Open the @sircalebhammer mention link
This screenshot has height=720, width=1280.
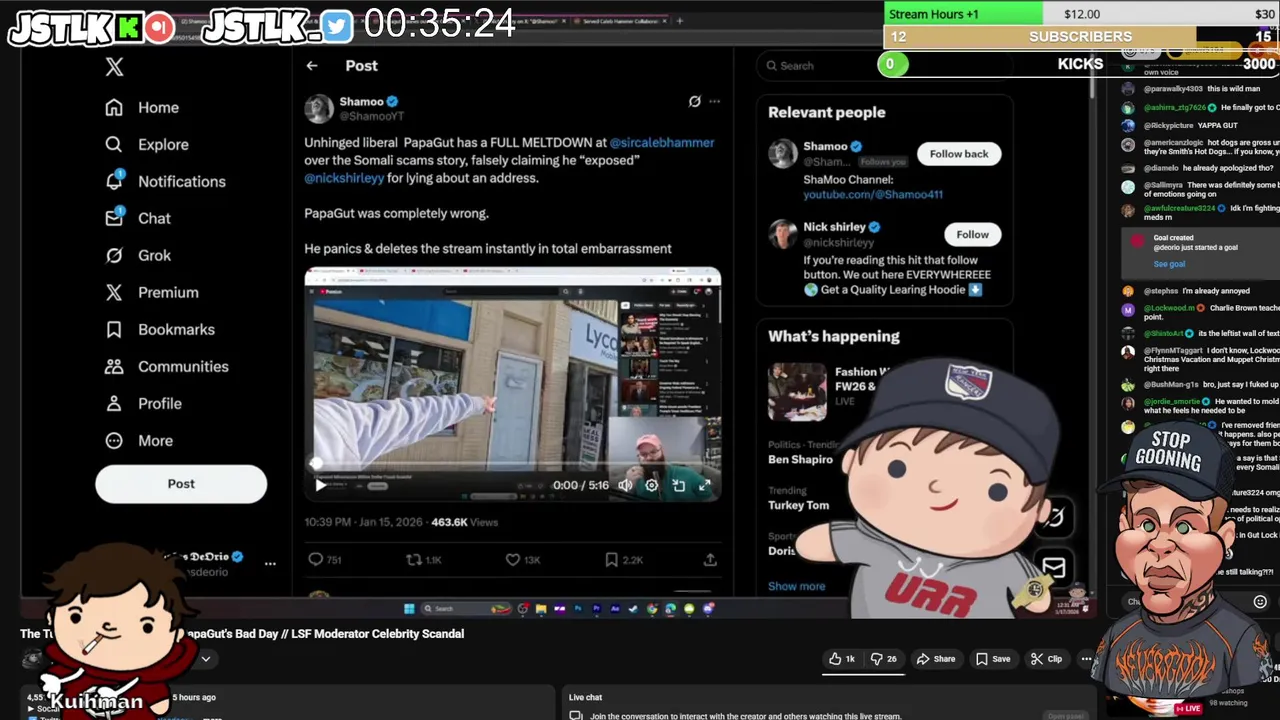coord(662,143)
